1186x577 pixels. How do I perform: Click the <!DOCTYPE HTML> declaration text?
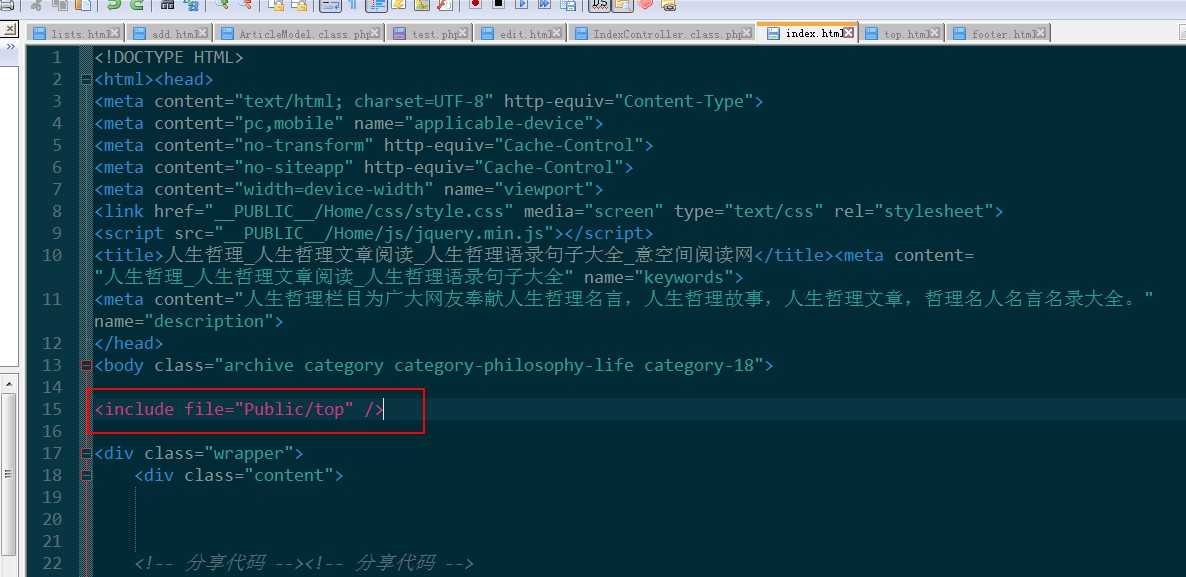[169, 57]
